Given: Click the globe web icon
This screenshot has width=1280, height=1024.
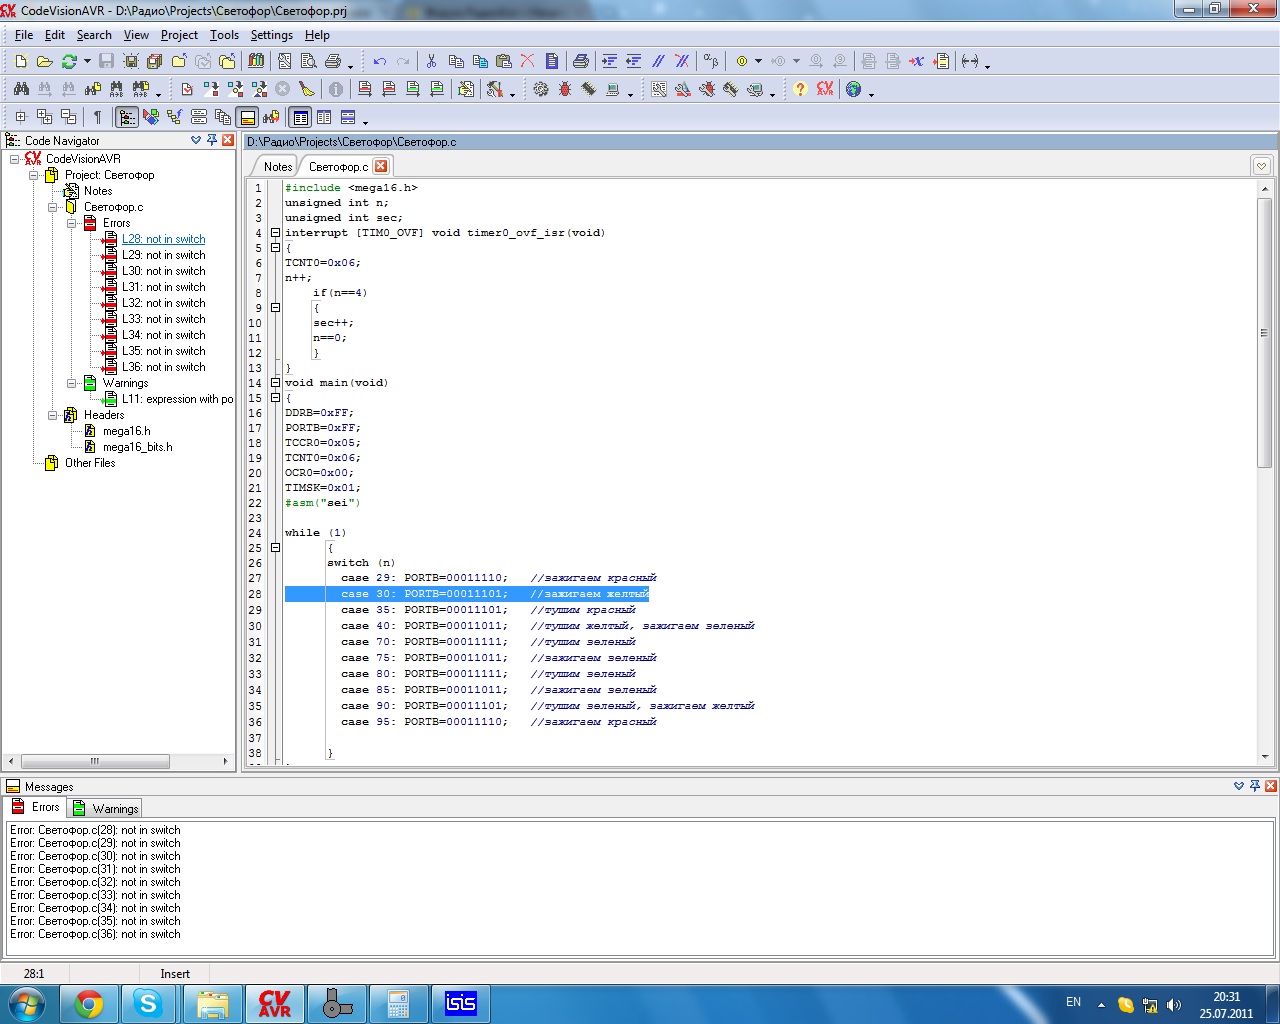Looking at the screenshot, I should (853, 90).
